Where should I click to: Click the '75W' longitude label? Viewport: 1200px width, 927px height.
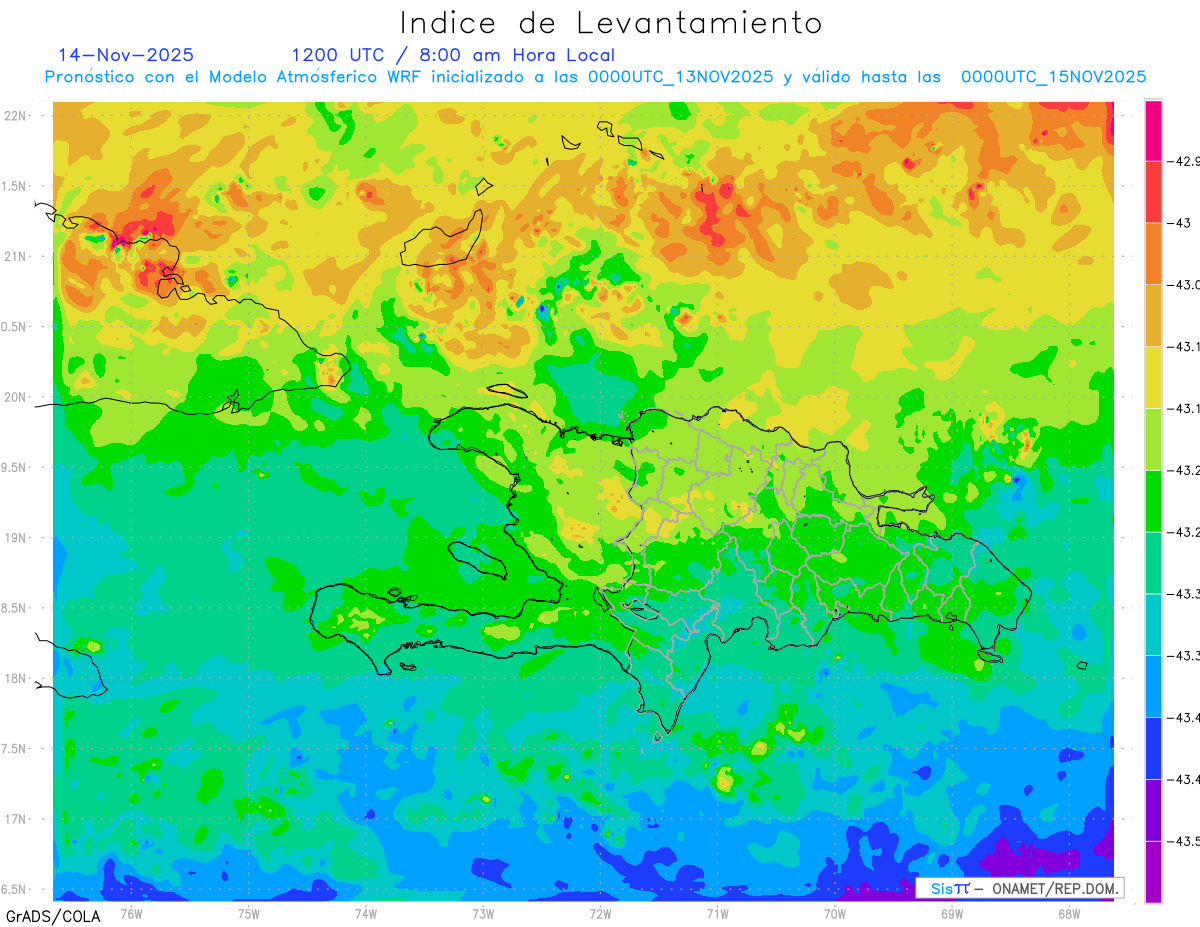click(249, 913)
